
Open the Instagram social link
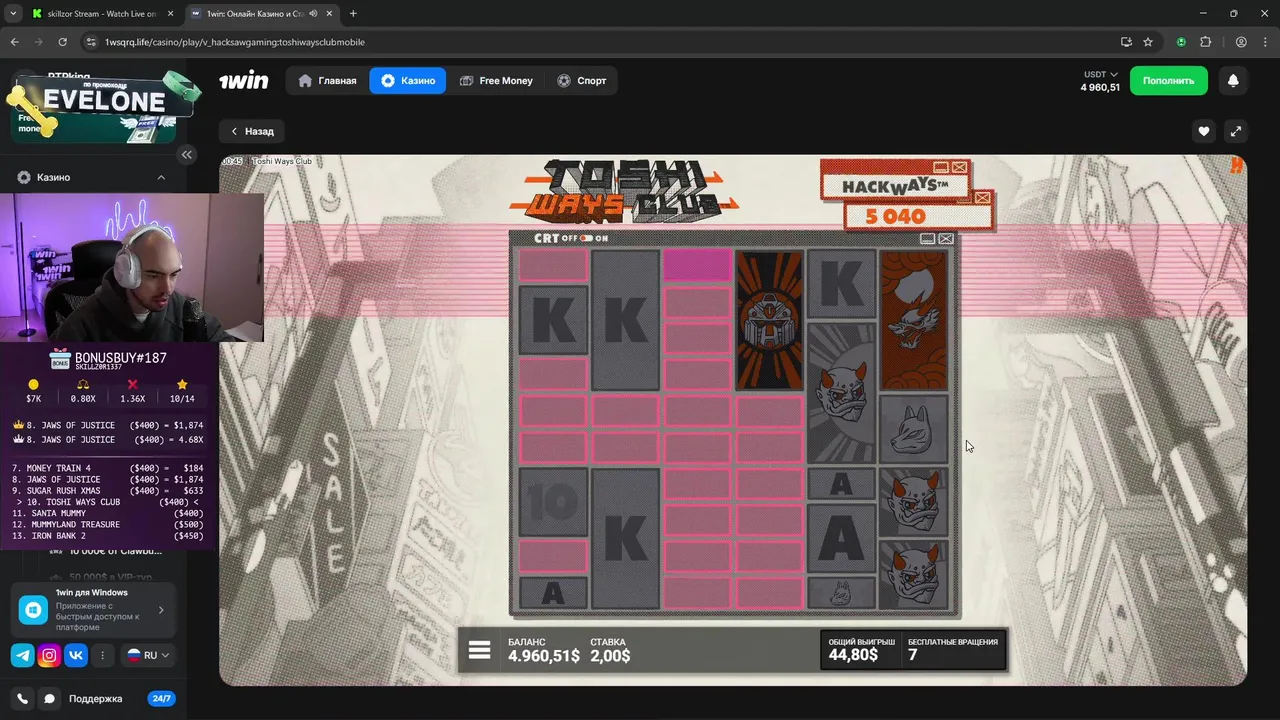point(49,656)
